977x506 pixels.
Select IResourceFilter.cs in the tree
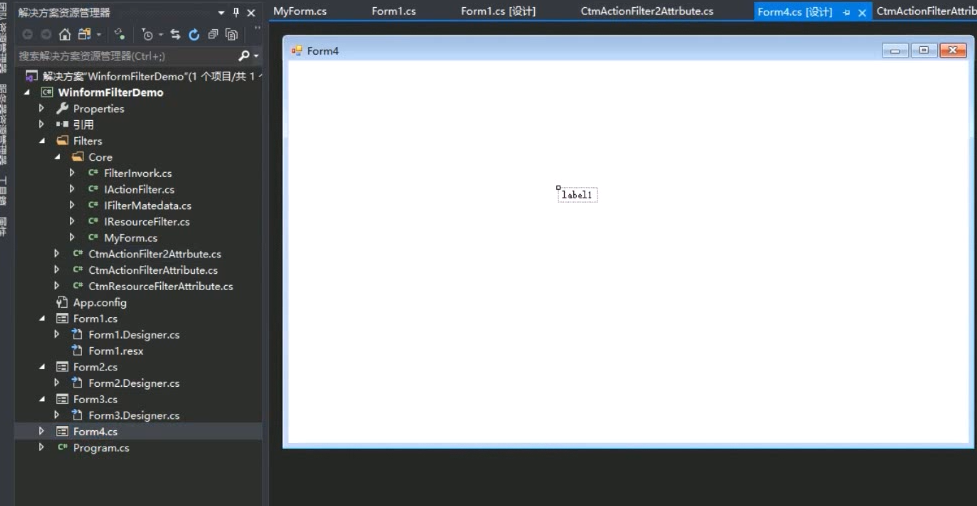(x=147, y=221)
